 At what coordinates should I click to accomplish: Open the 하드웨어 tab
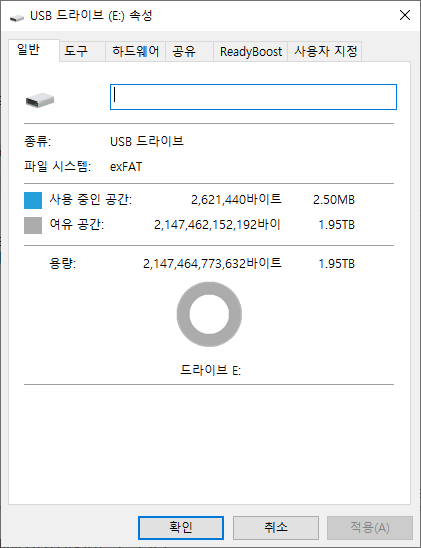(136, 52)
